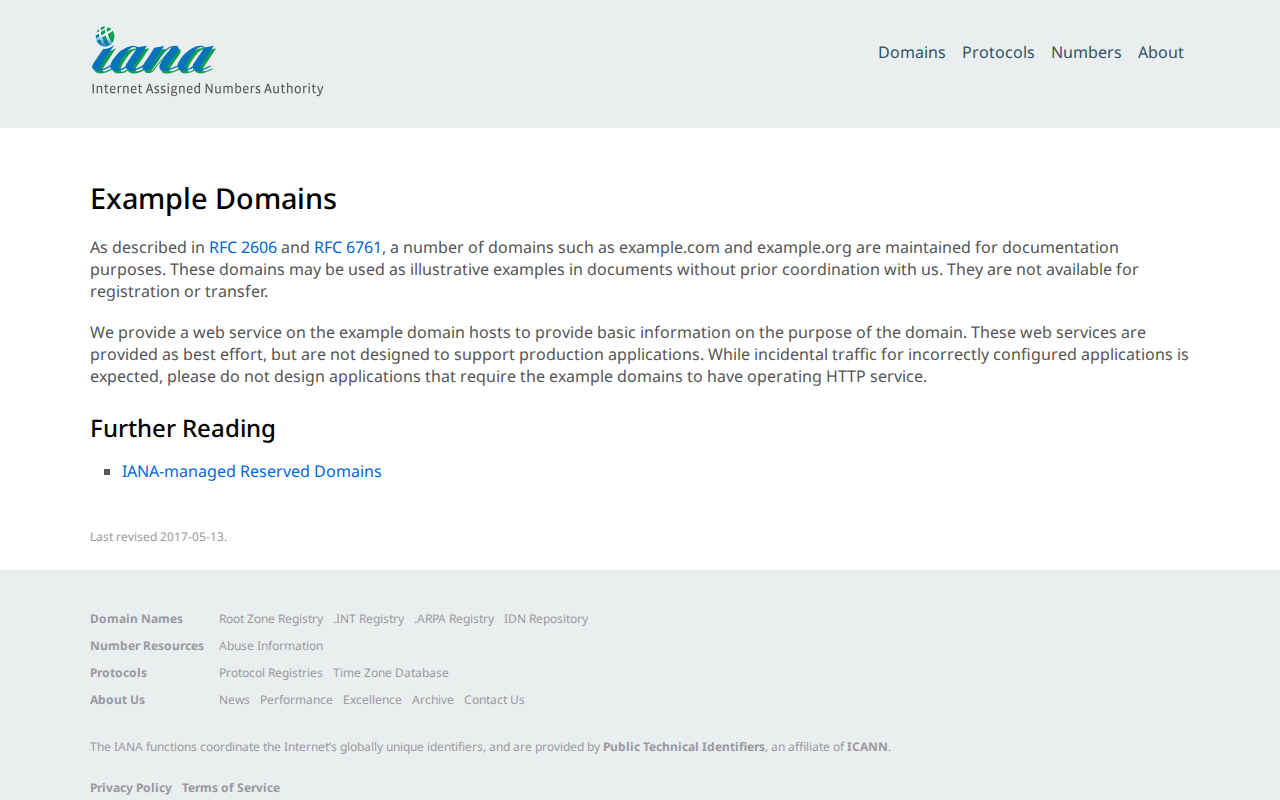Open the .INT Registry link

pos(369,619)
